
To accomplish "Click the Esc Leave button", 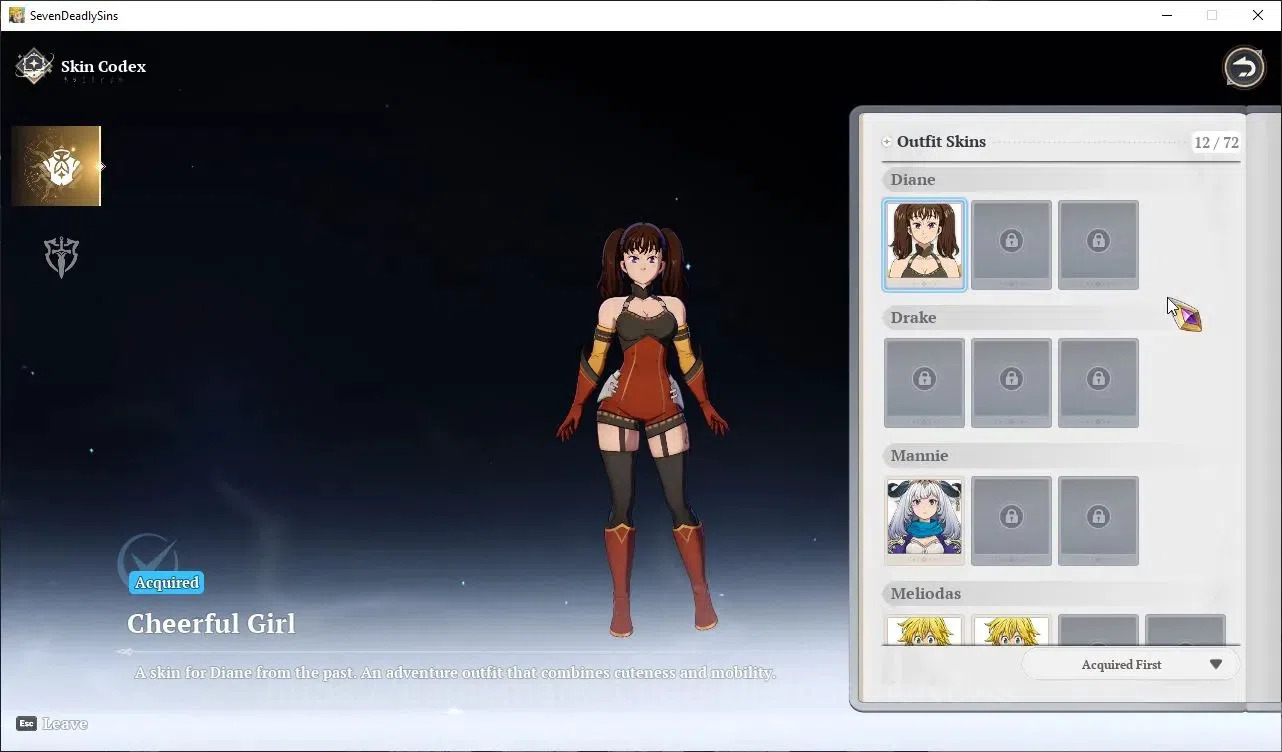I will tap(52, 723).
